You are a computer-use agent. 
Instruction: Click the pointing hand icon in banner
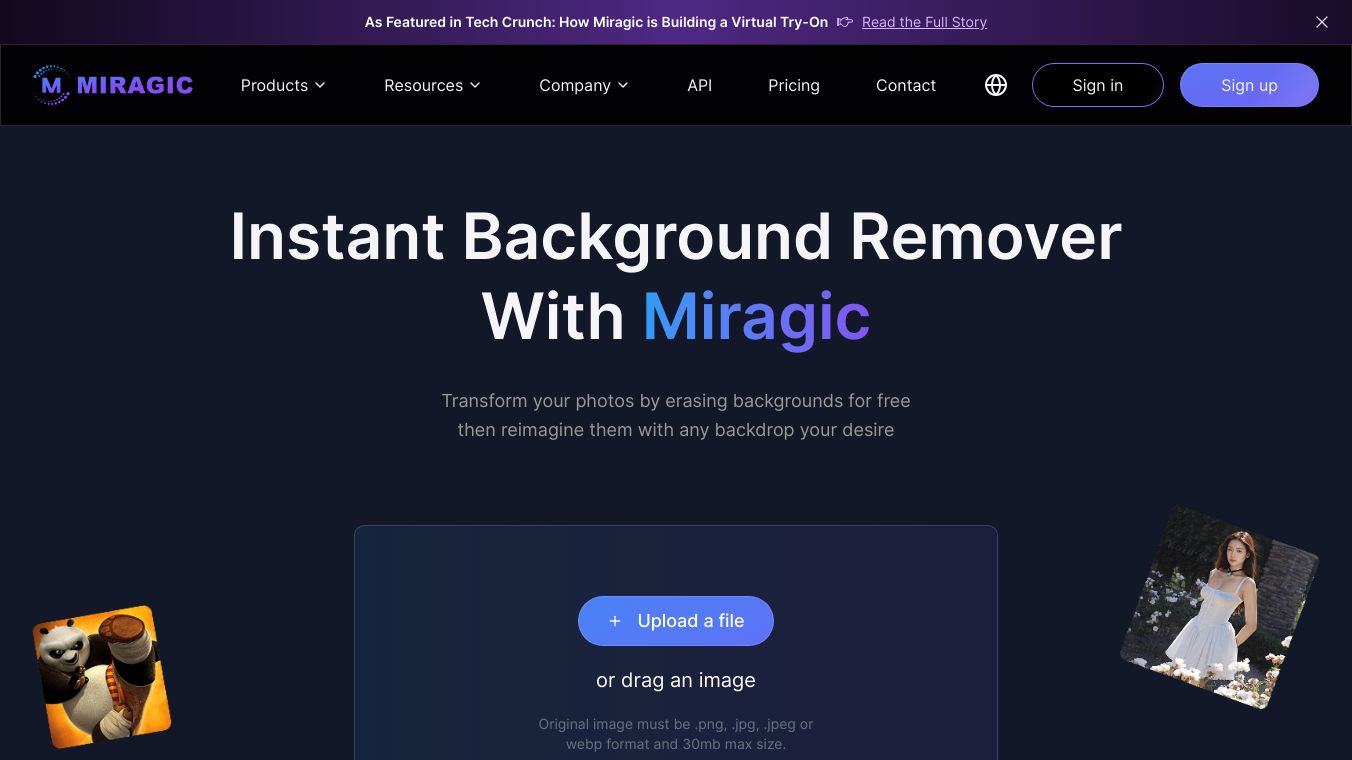pos(845,22)
